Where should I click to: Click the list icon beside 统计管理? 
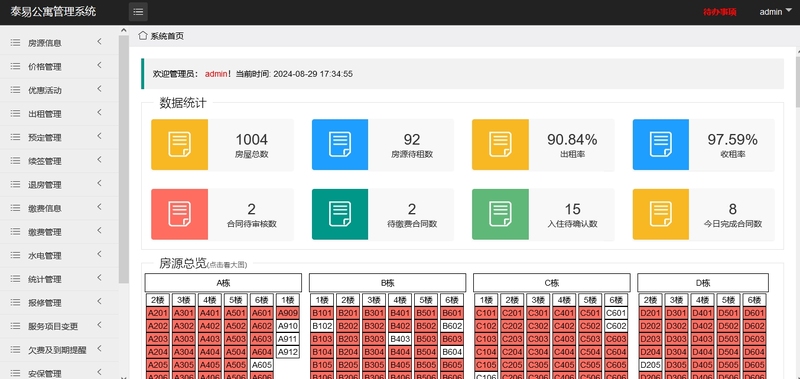click(15, 279)
